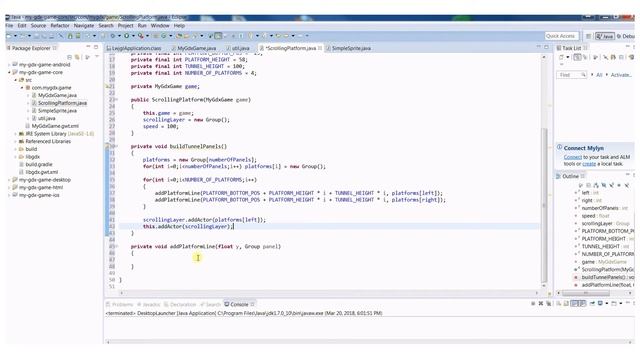640x360 pixels.
Task: Select buildTunnelPanels() in Outline
Action: tap(604, 278)
